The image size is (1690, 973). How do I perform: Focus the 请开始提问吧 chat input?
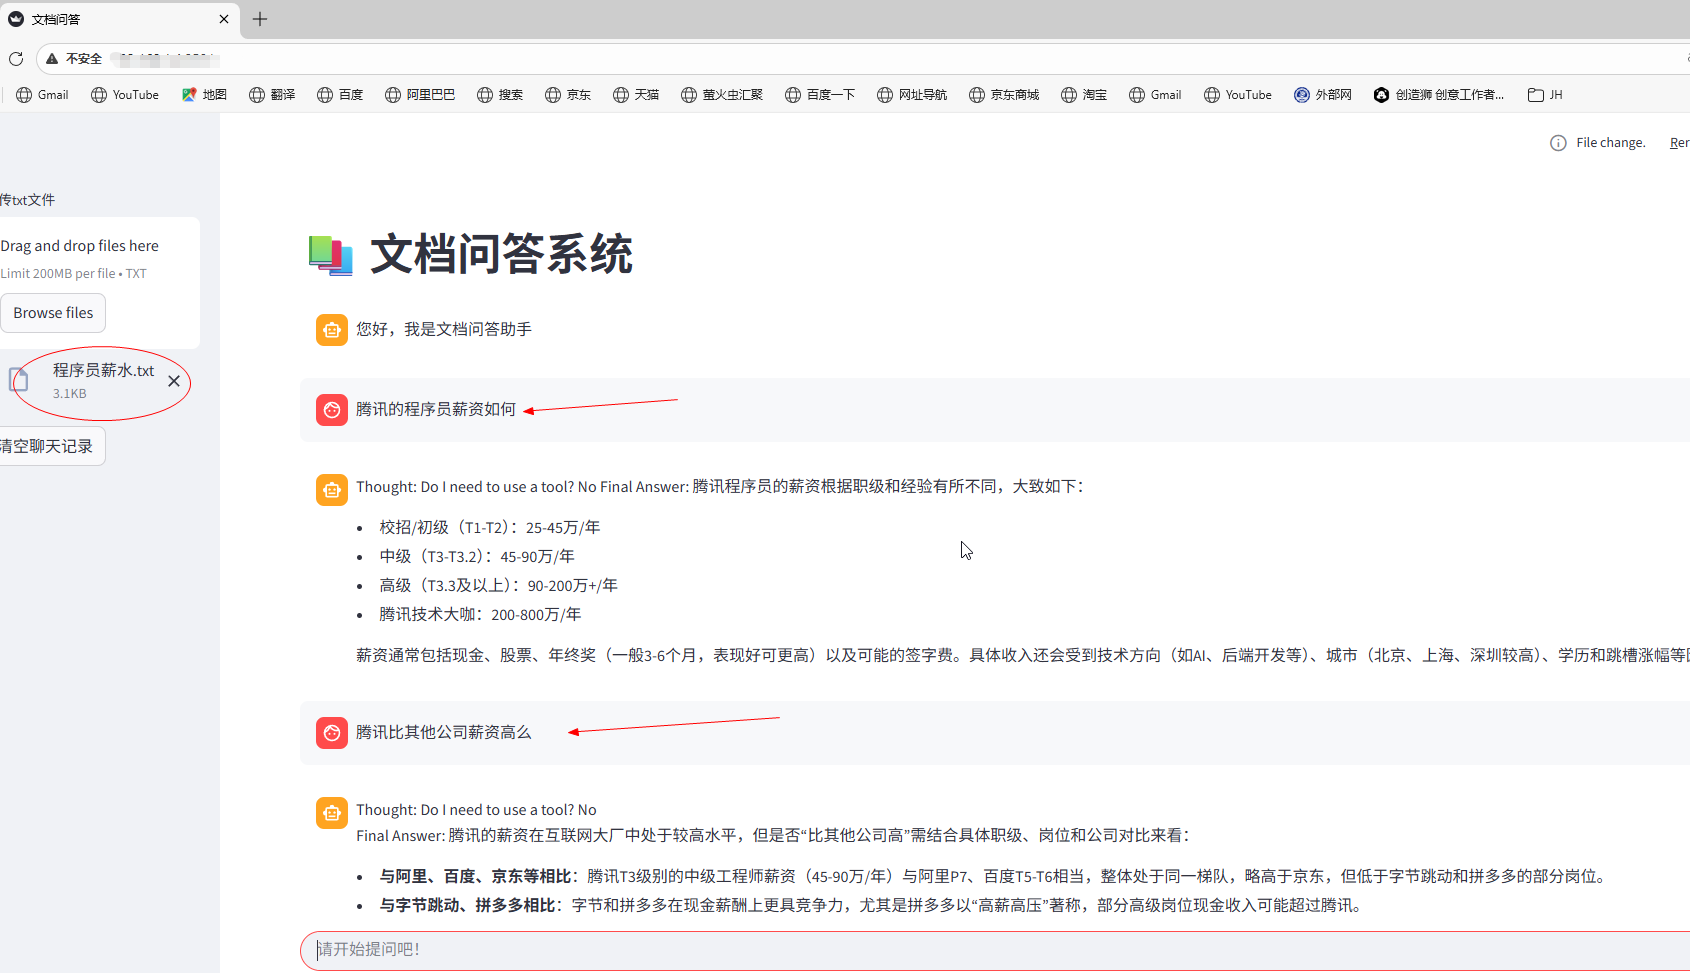coord(995,950)
